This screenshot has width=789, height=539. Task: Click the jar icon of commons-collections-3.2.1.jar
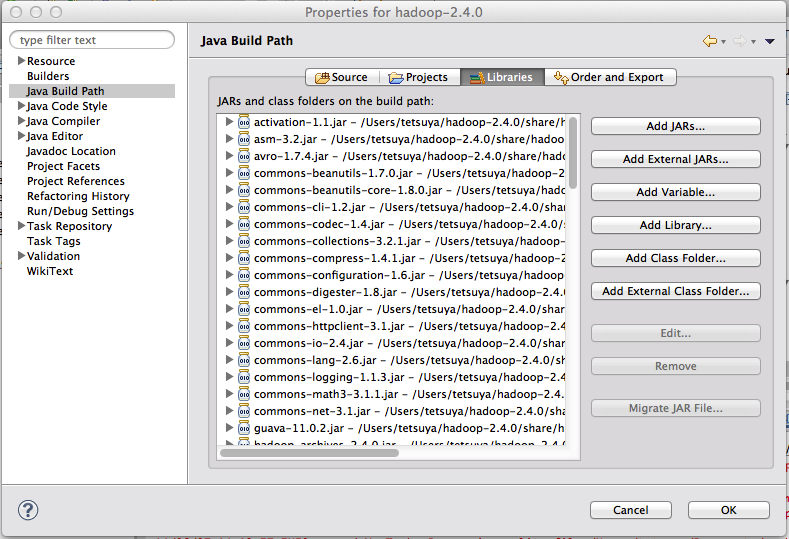point(244,241)
